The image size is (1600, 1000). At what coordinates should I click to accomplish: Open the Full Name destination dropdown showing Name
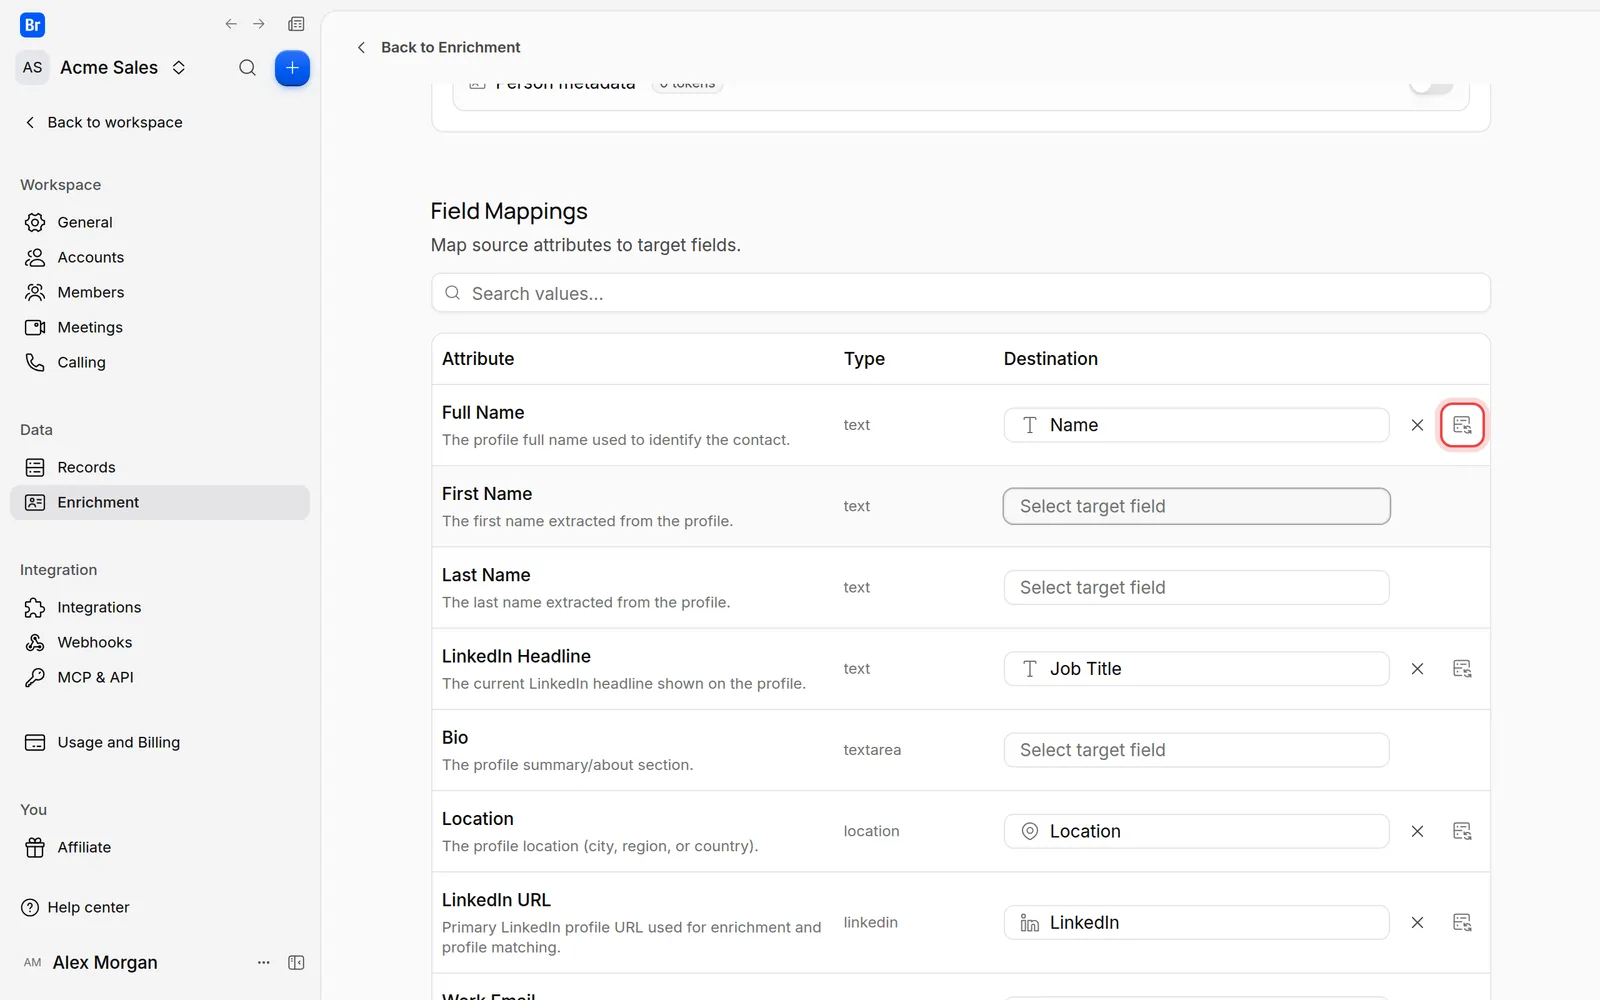click(x=1196, y=425)
